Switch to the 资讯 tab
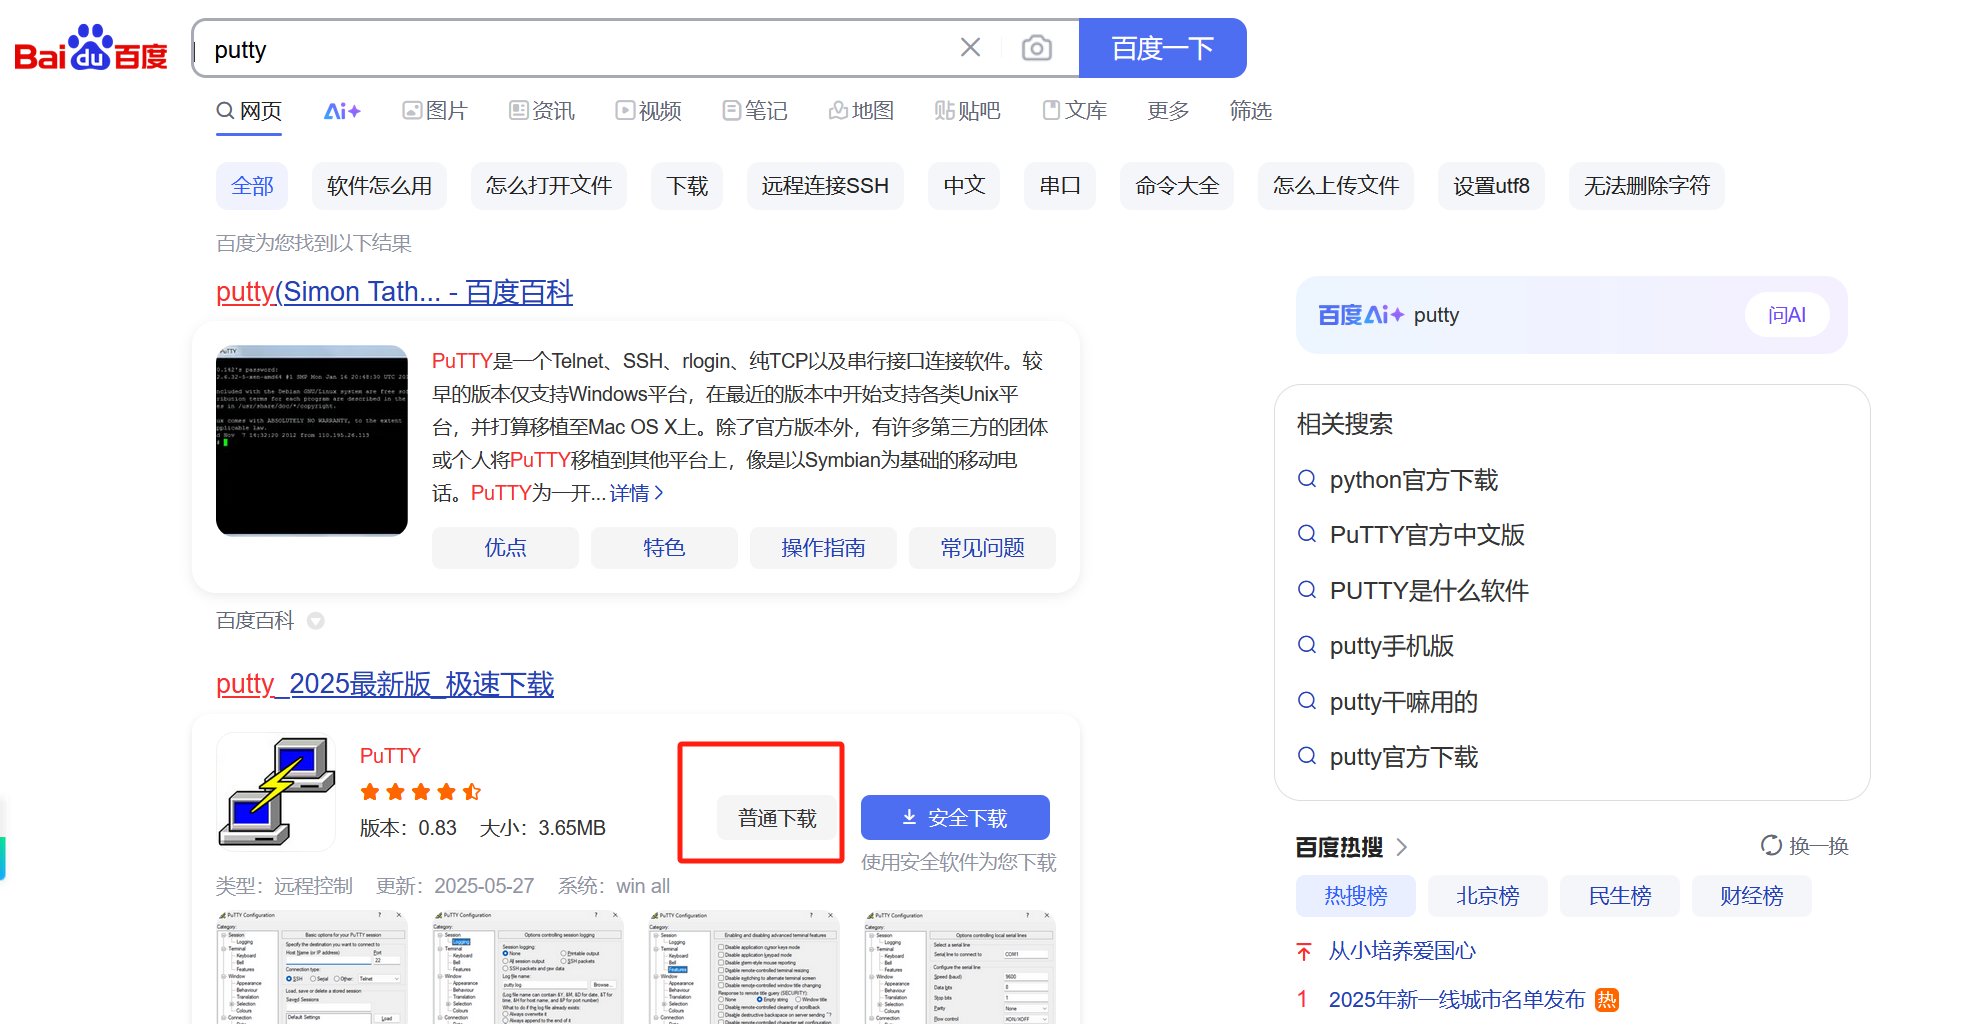 [x=542, y=111]
